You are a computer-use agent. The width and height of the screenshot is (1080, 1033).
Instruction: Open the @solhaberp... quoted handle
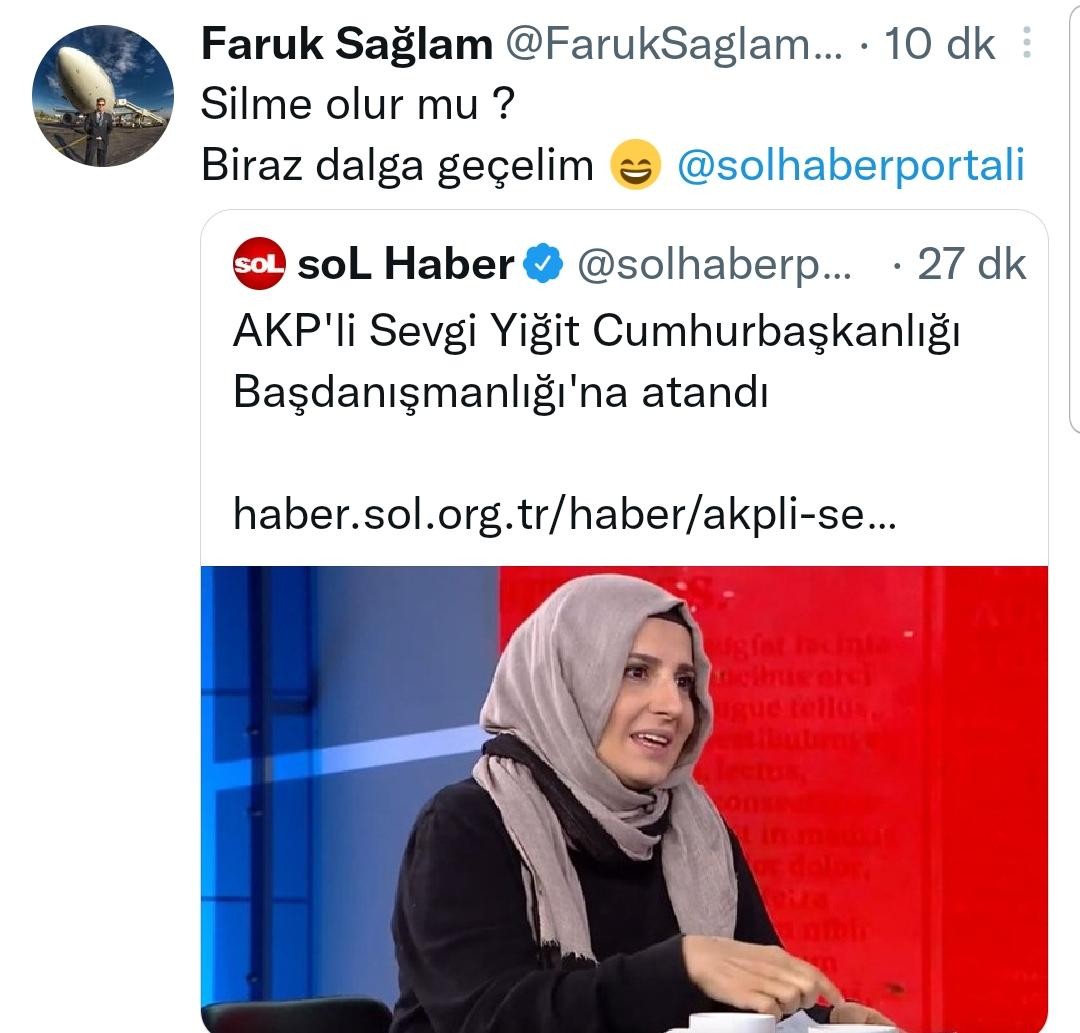tap(714, 264)
